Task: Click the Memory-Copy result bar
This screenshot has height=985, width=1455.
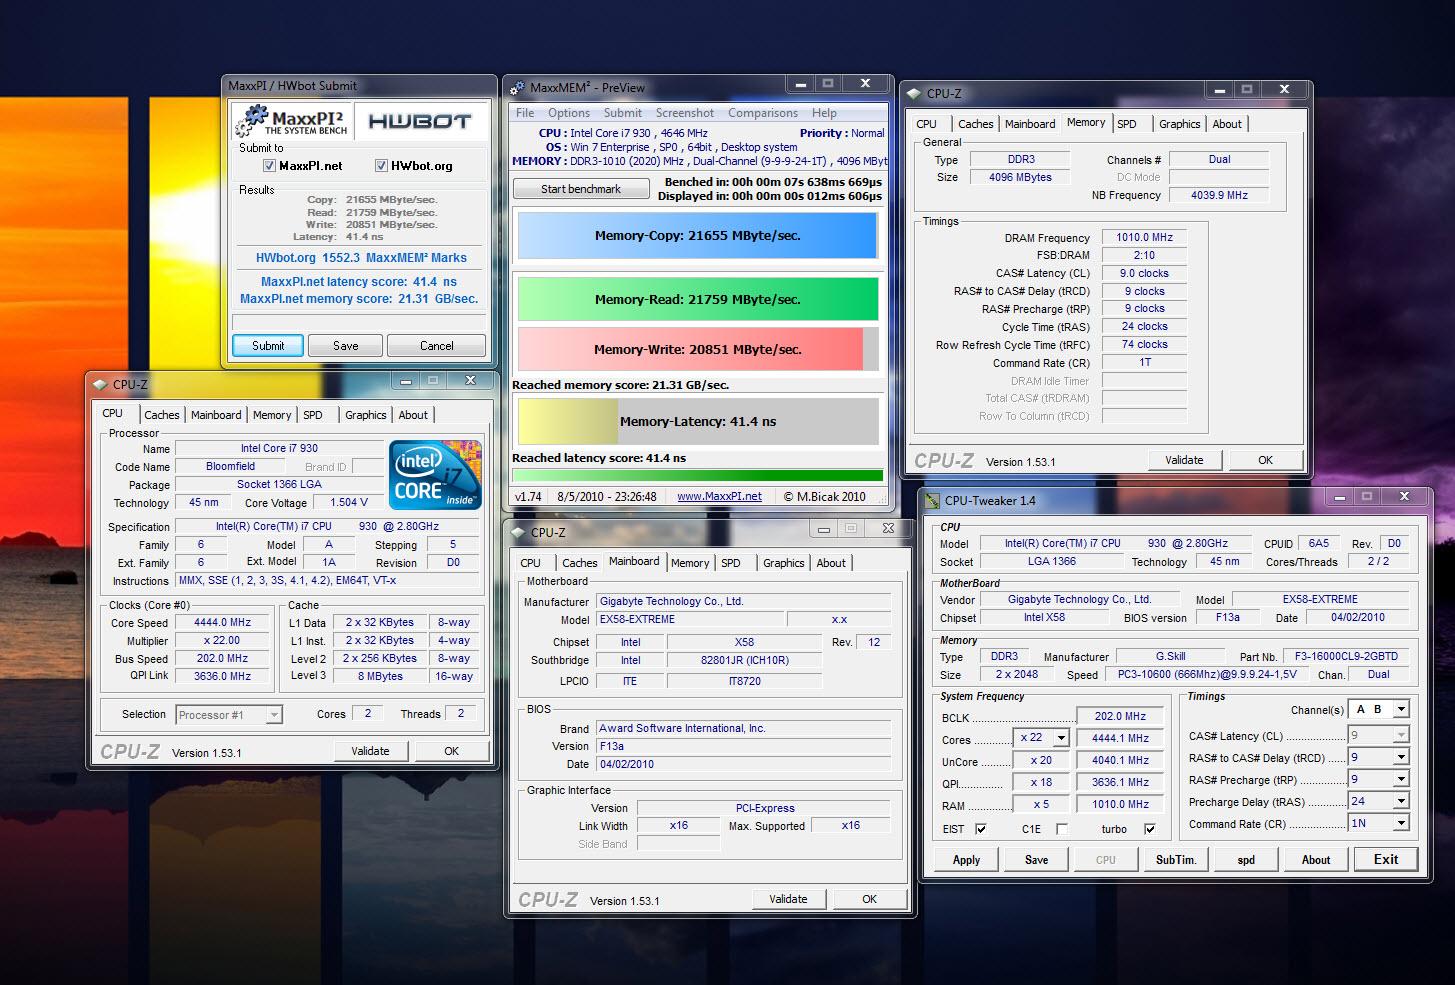Action: (x=697, y=236)
